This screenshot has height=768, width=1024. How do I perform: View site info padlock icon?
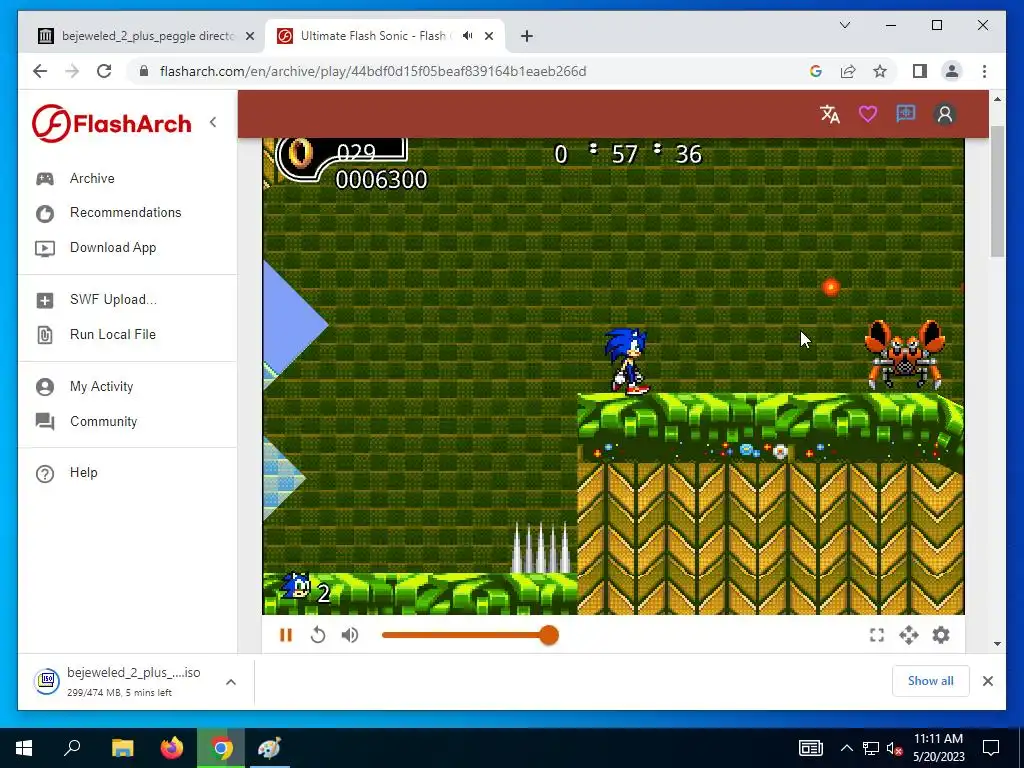click(144, 71)
